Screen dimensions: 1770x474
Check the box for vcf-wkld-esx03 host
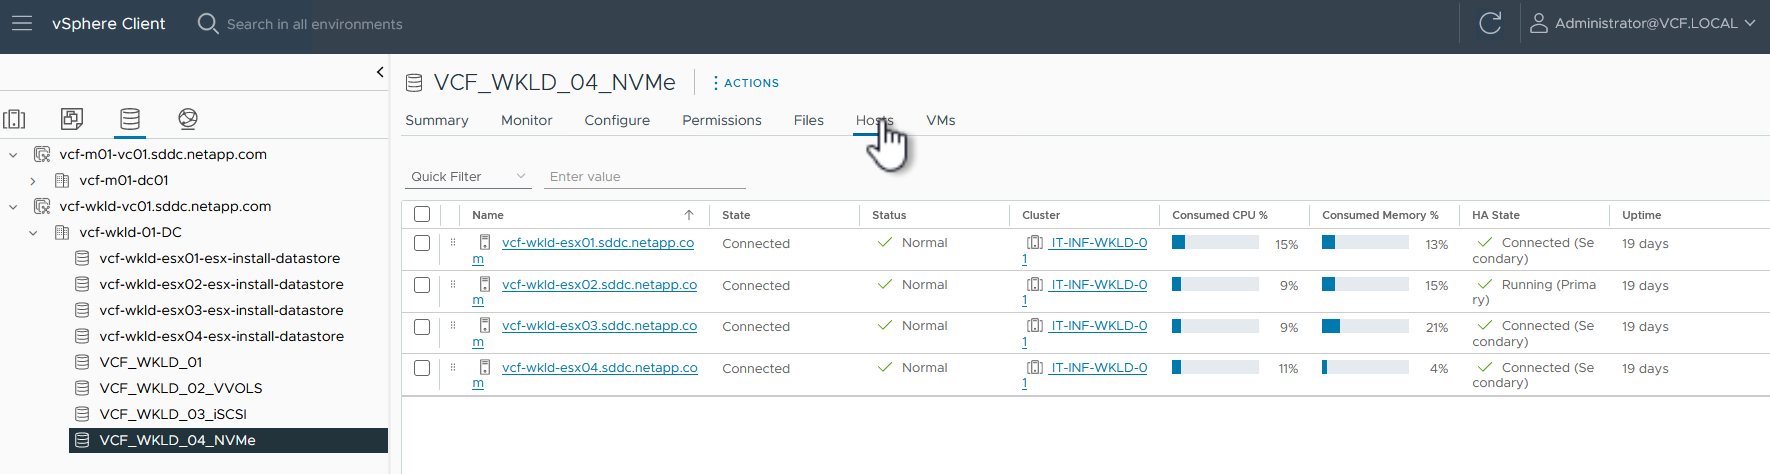tap(422, 327)
